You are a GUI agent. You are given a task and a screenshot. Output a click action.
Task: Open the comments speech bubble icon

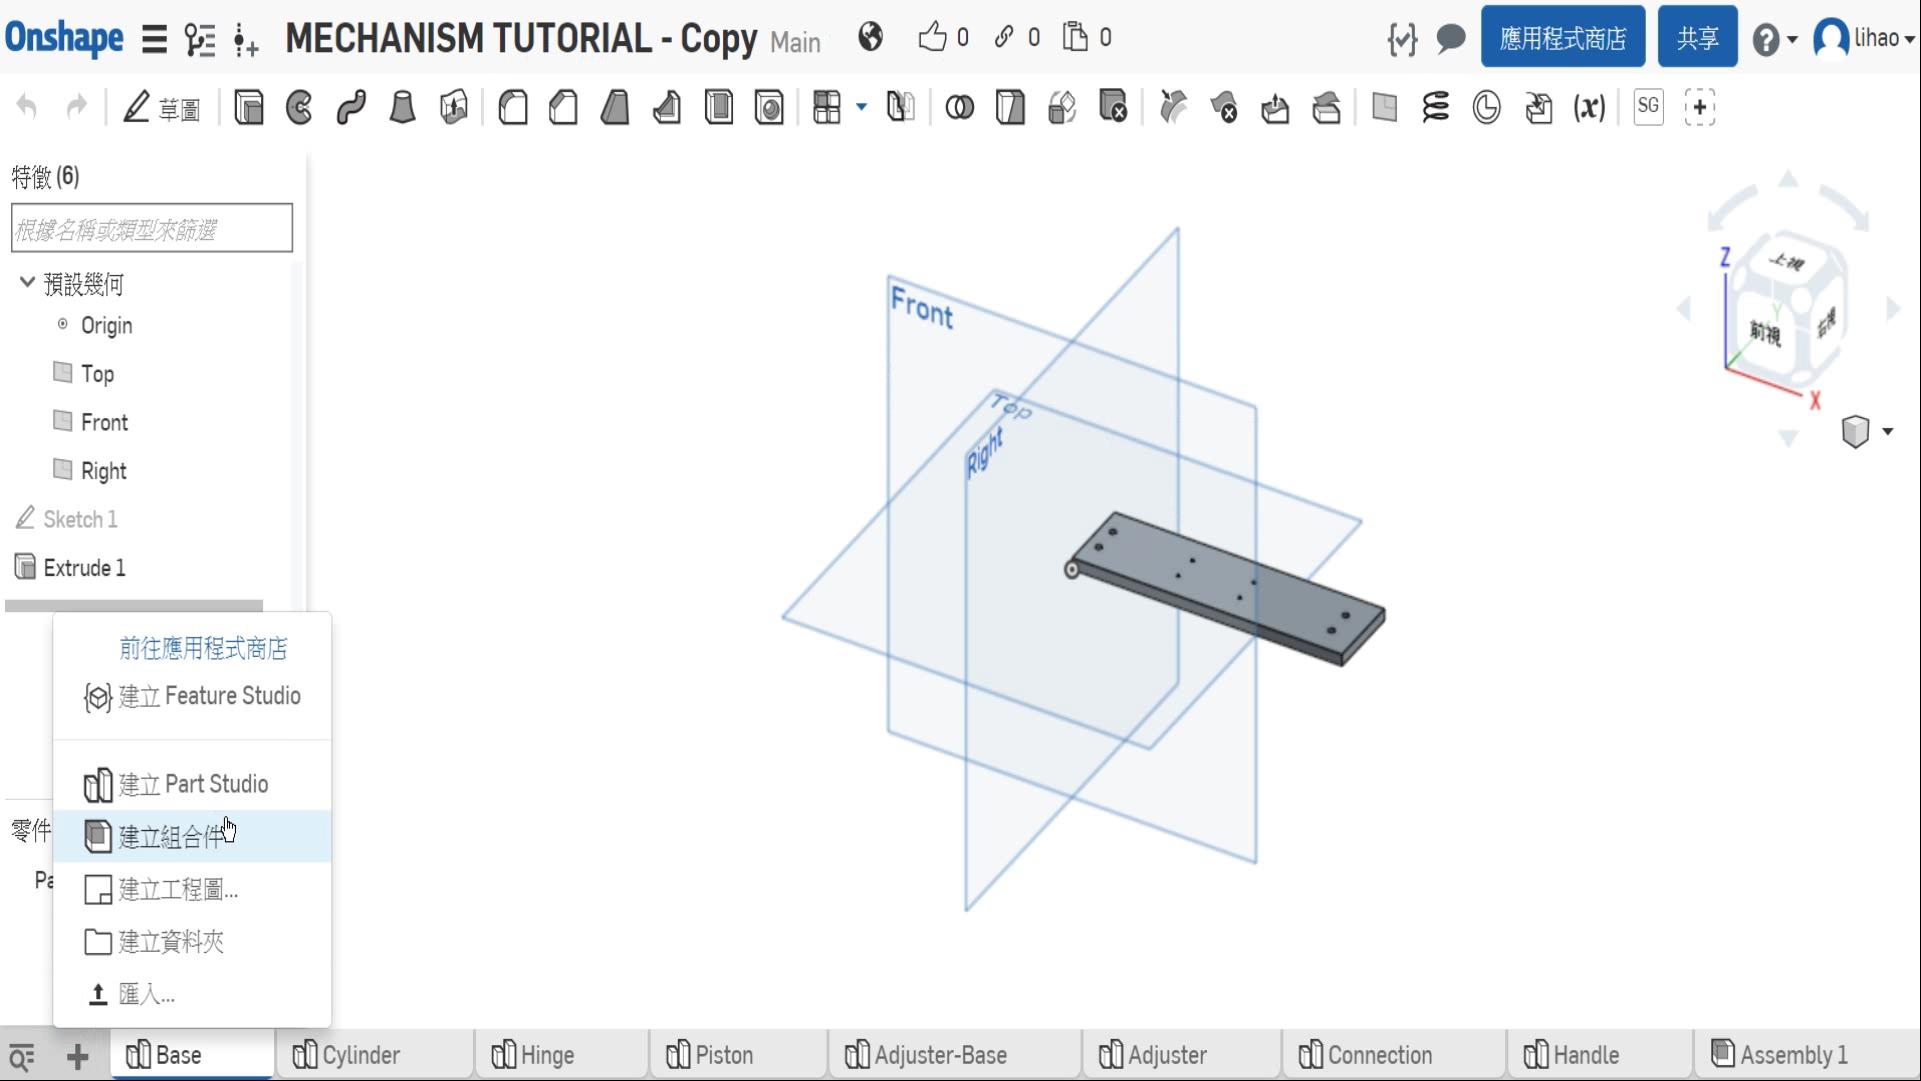pos(1450,39)
